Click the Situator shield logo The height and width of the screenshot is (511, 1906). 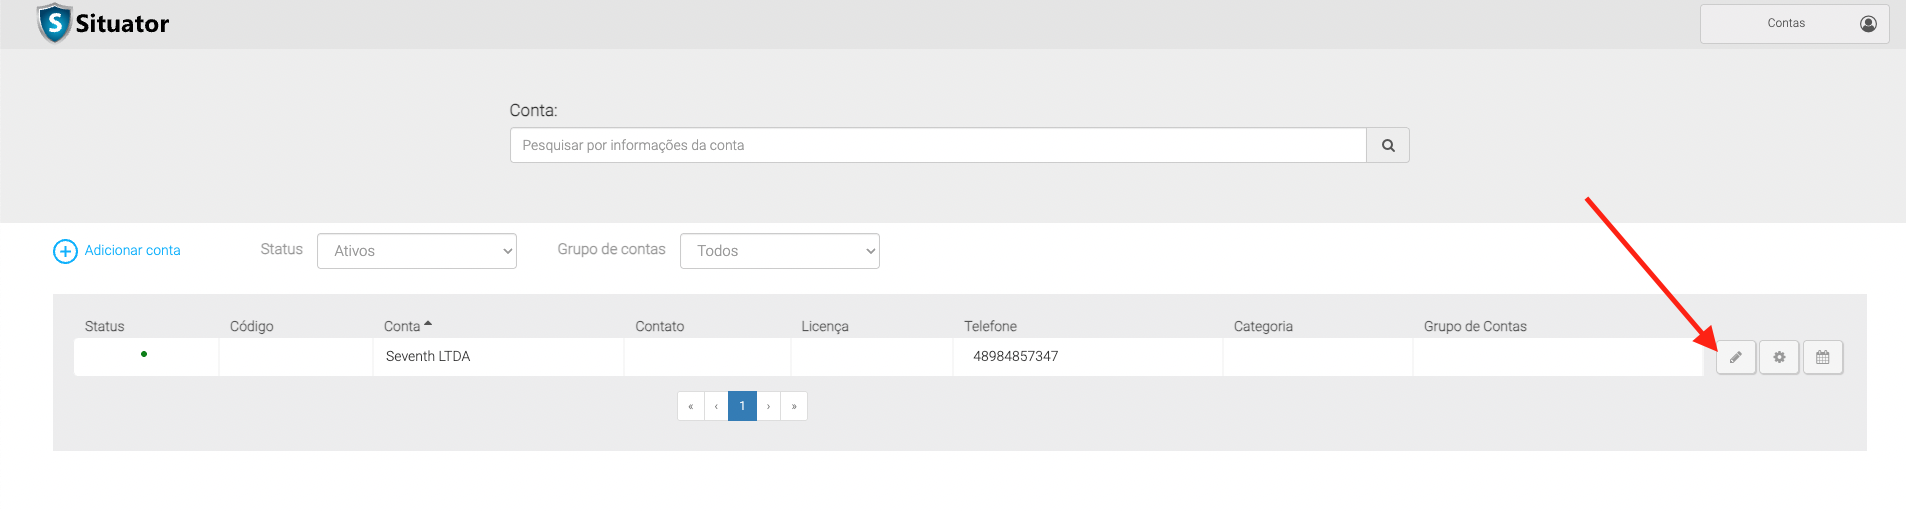click(54, 23)
